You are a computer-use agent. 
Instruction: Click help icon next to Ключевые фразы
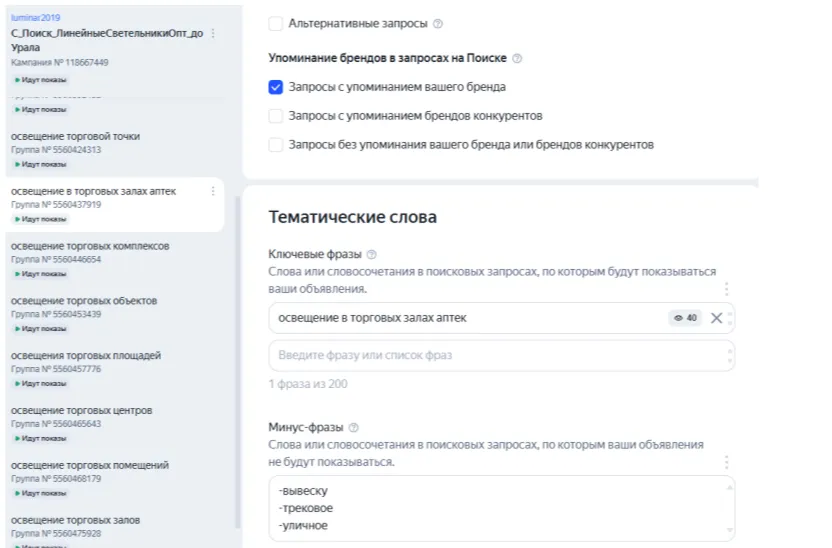[x=372, y=255]
